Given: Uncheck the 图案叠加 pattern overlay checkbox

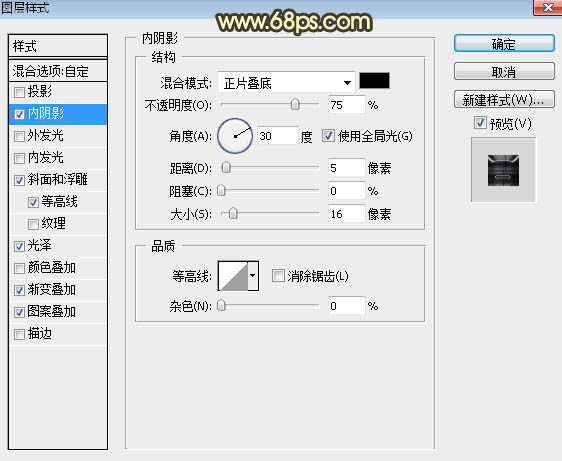Looking at the screenshot, I should click(x=19, y=312).
